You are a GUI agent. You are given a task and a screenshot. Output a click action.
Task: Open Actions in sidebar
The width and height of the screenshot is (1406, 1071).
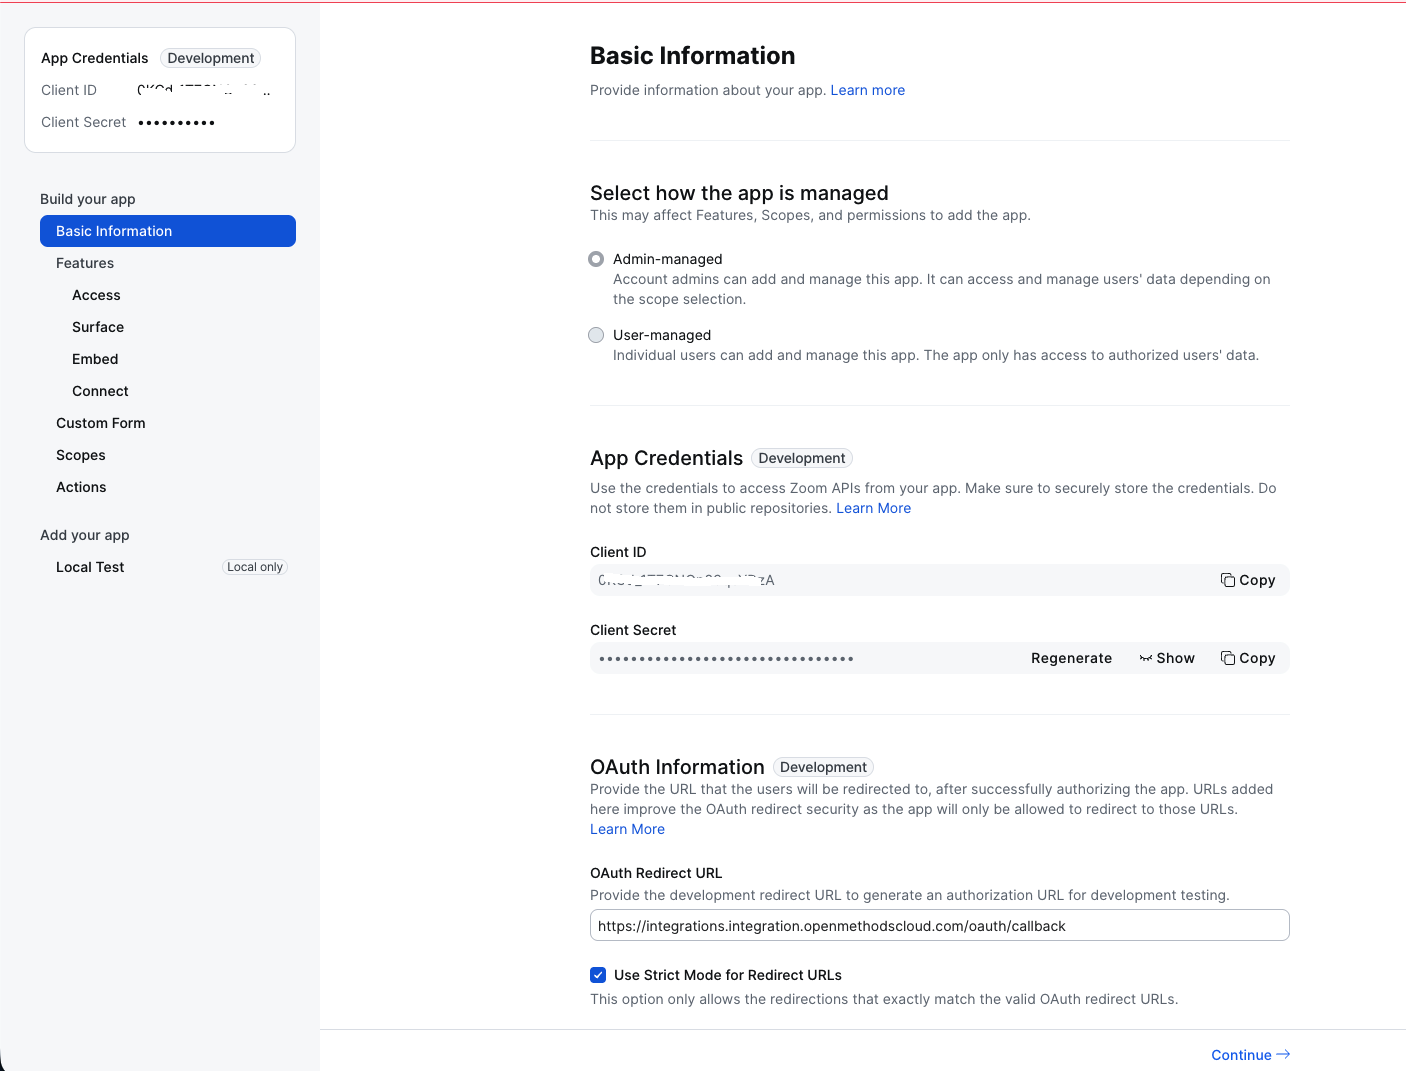point(81,487)
